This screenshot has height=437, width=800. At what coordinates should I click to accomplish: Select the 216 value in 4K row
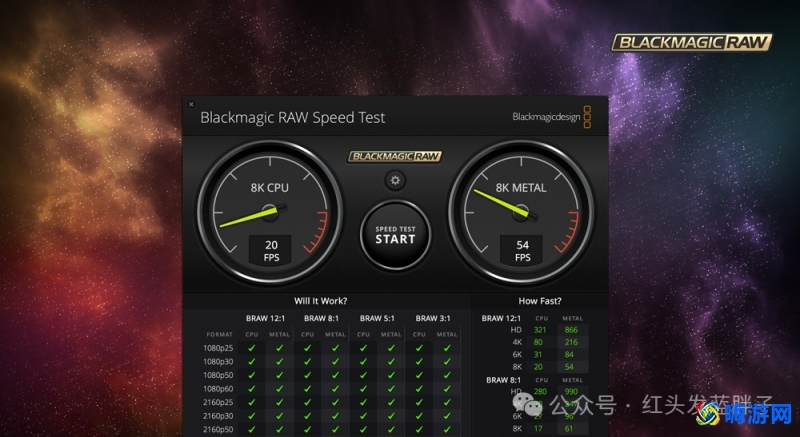click(571, 342)
